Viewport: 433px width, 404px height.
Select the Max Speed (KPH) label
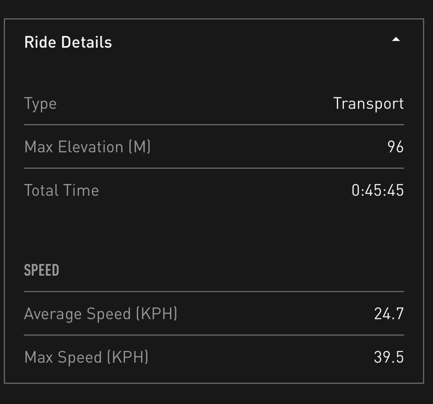(x=86, y=357)
